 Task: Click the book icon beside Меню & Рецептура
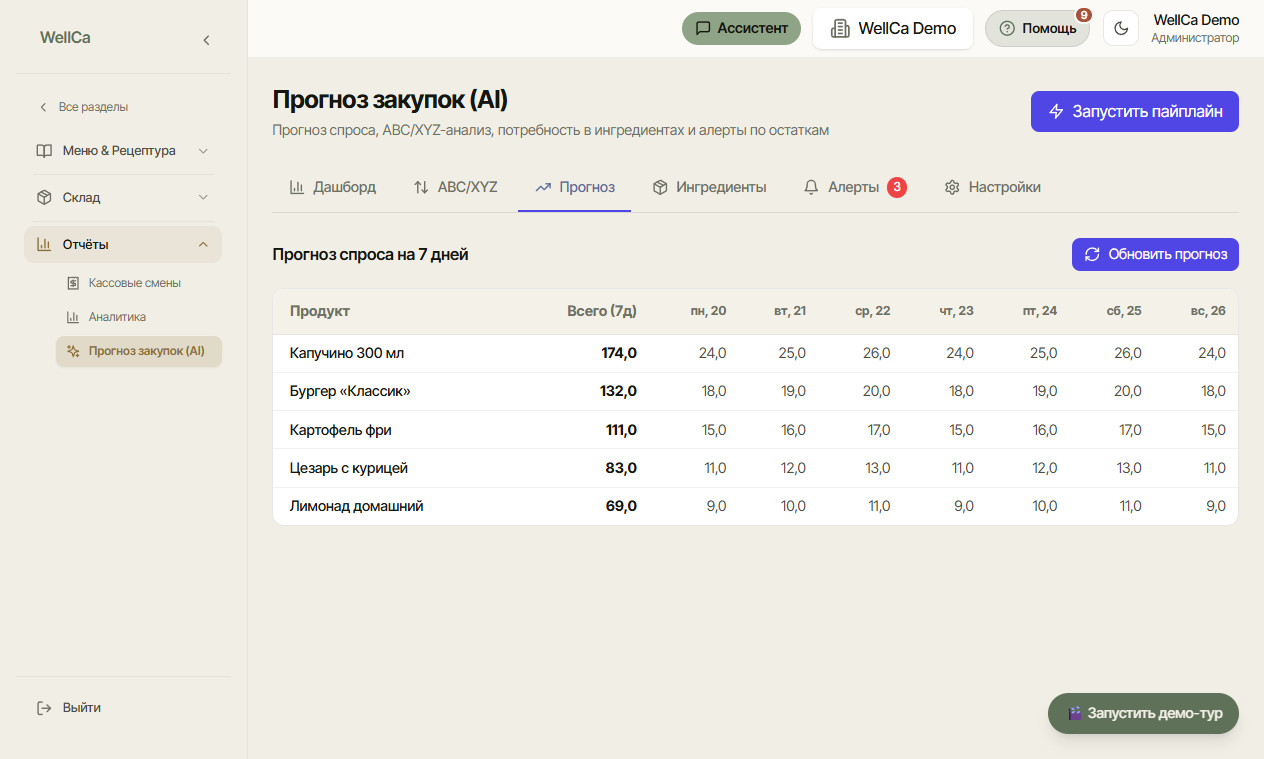tap(44, 151)
